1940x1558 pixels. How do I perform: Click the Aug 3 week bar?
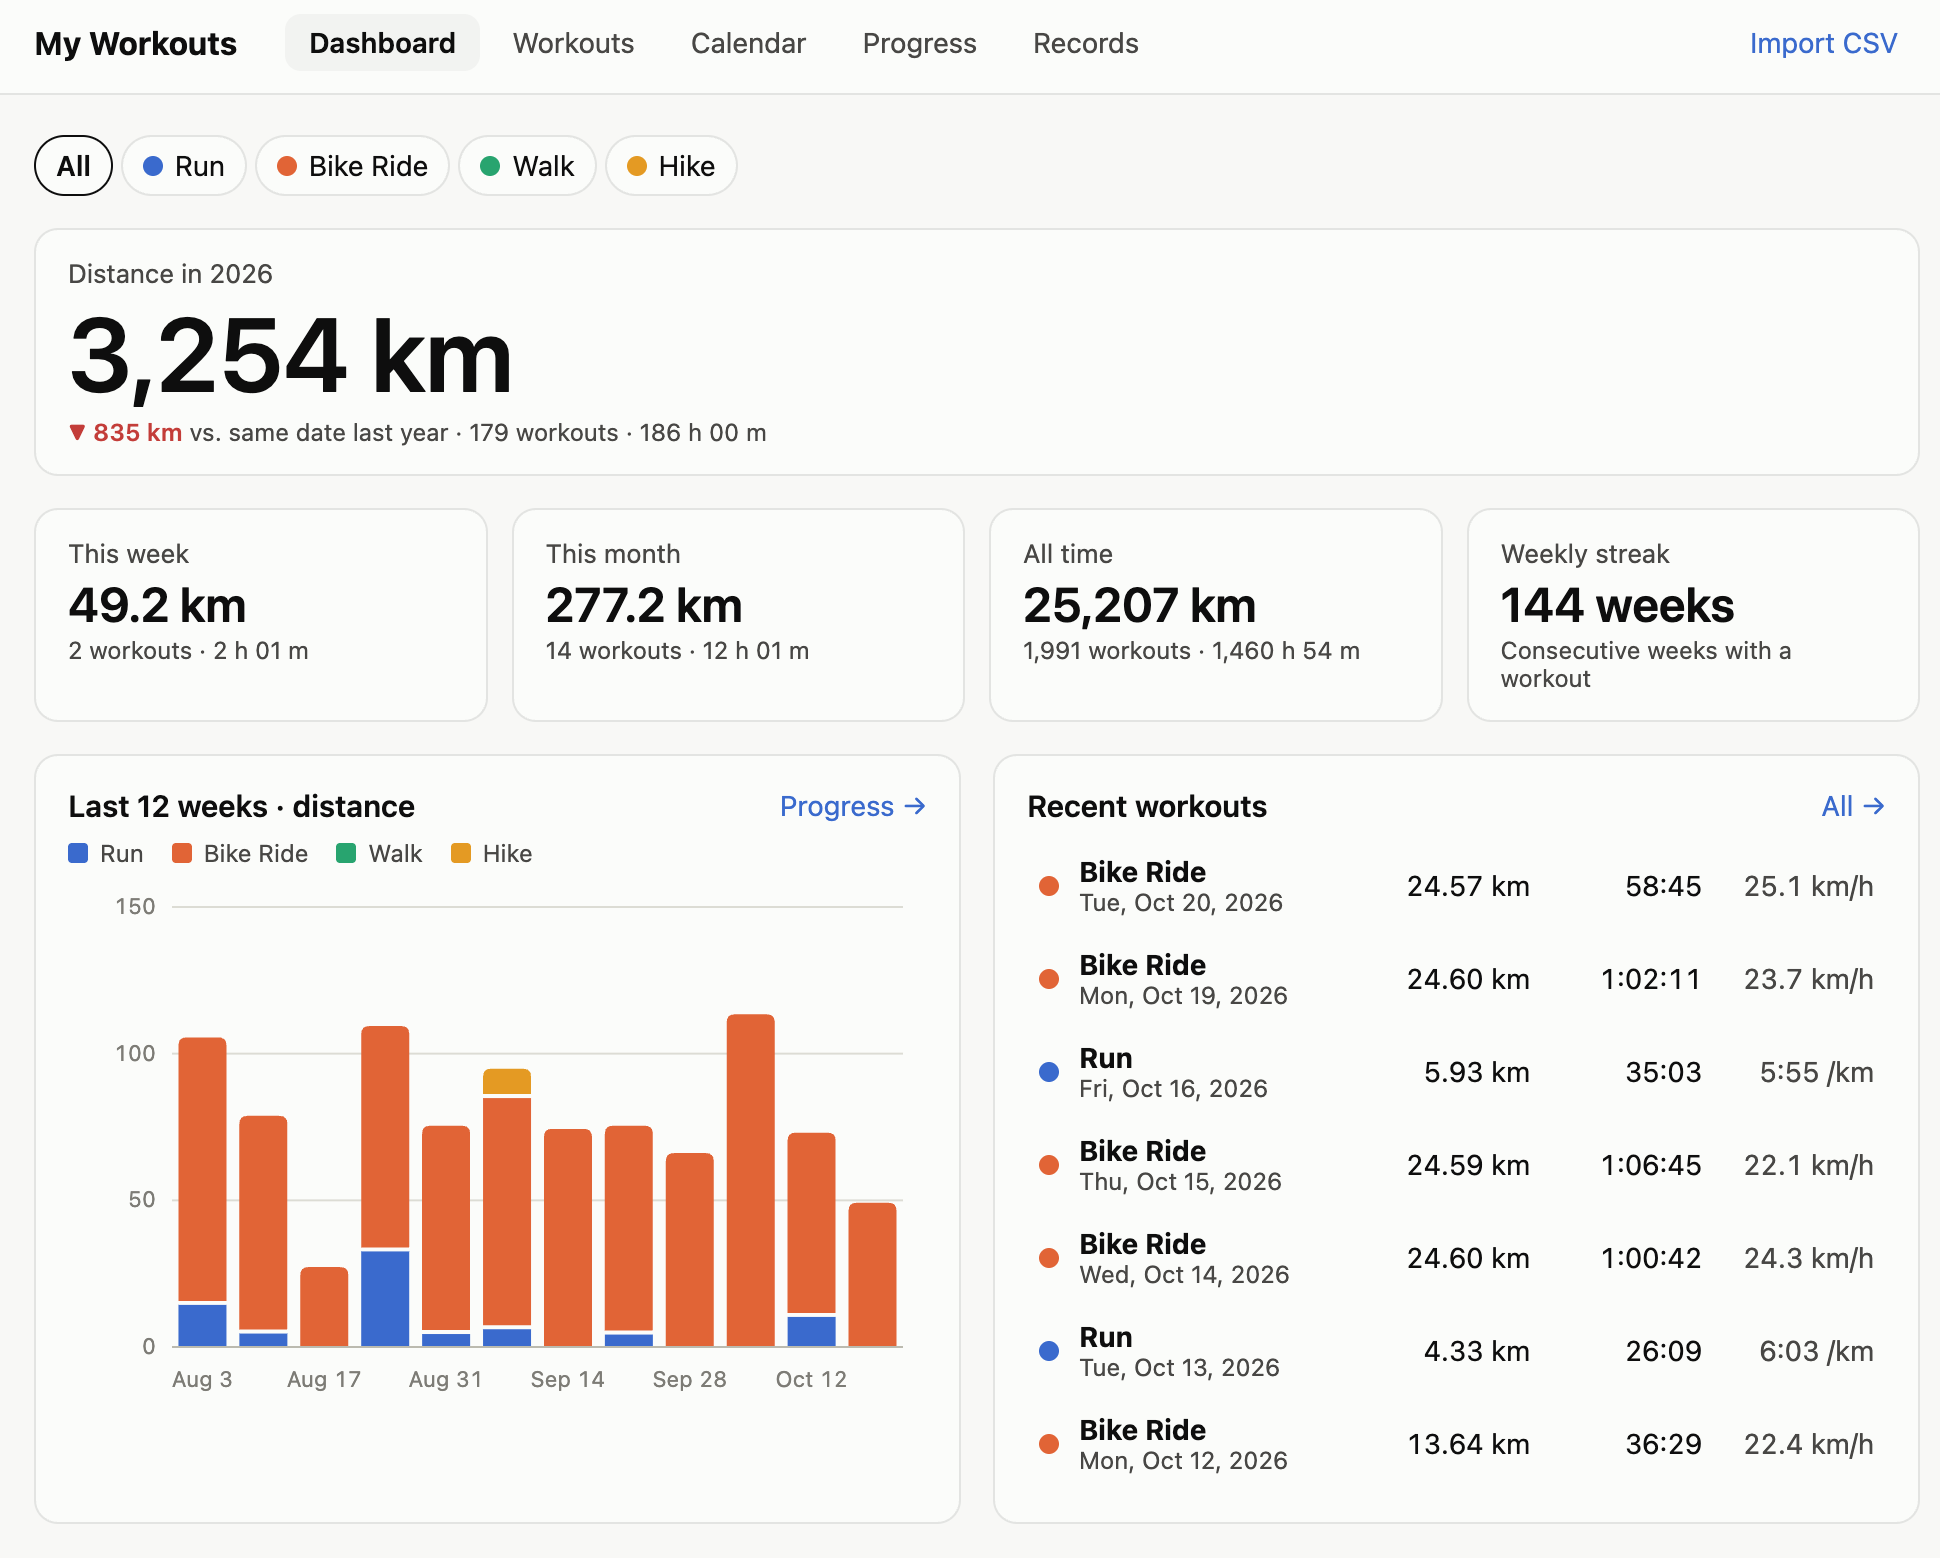pos(202,1192)
